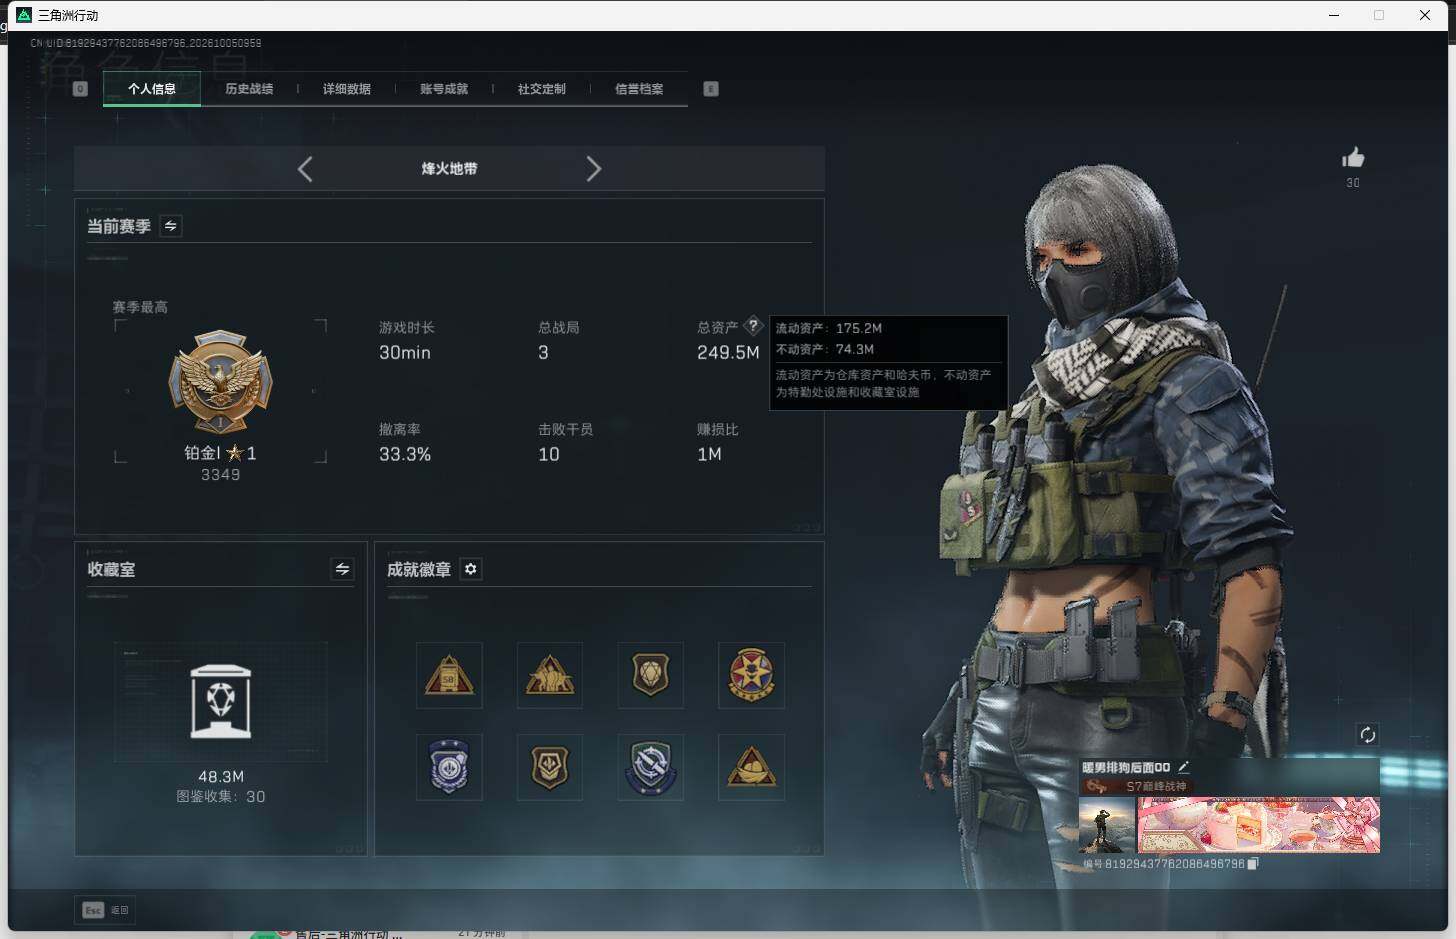The width and height of the screenshot is (1456, 939).
Task: Click the 击败干员 value 10
Action: (x=549, y=454)
